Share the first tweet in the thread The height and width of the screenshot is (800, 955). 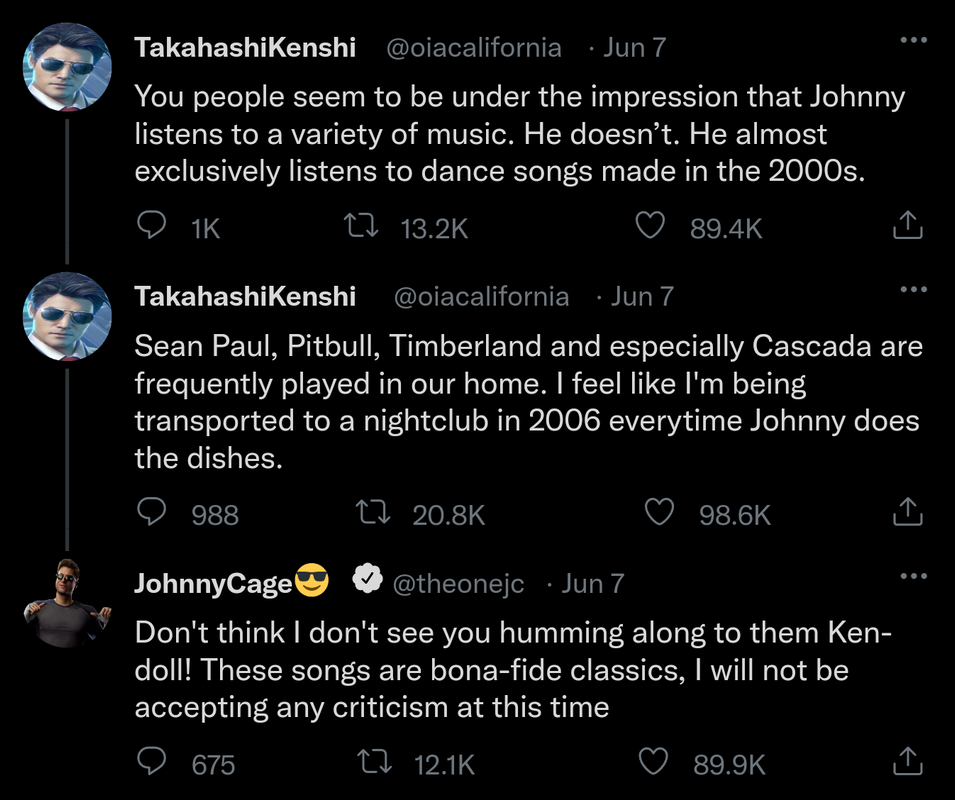(906, 227)
